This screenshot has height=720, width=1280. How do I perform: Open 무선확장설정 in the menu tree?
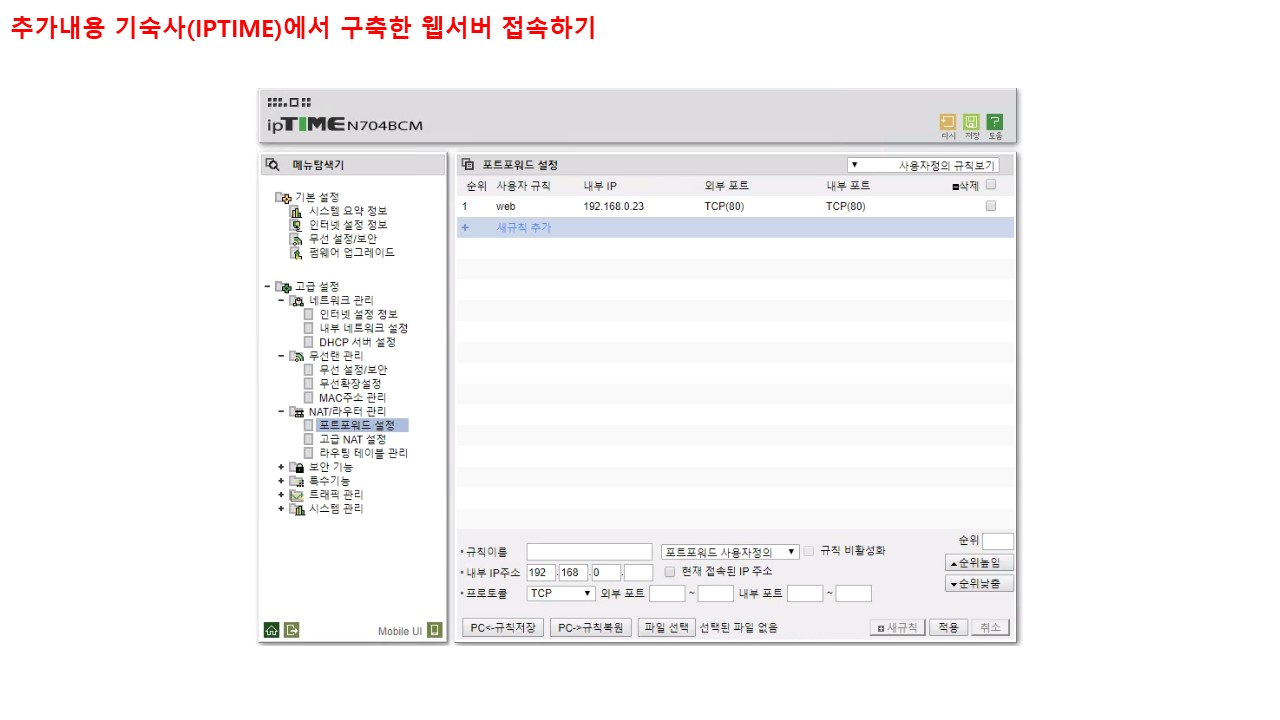pos(350,384)
